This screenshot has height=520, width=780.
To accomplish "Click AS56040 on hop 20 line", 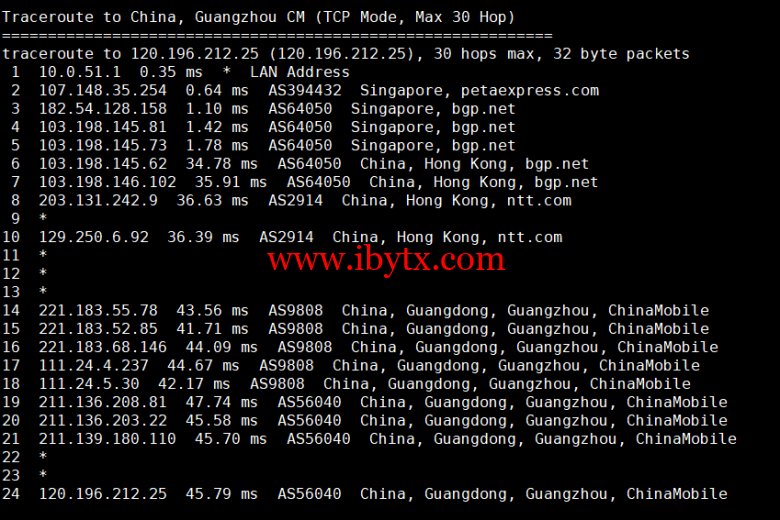I will (309, 420).
